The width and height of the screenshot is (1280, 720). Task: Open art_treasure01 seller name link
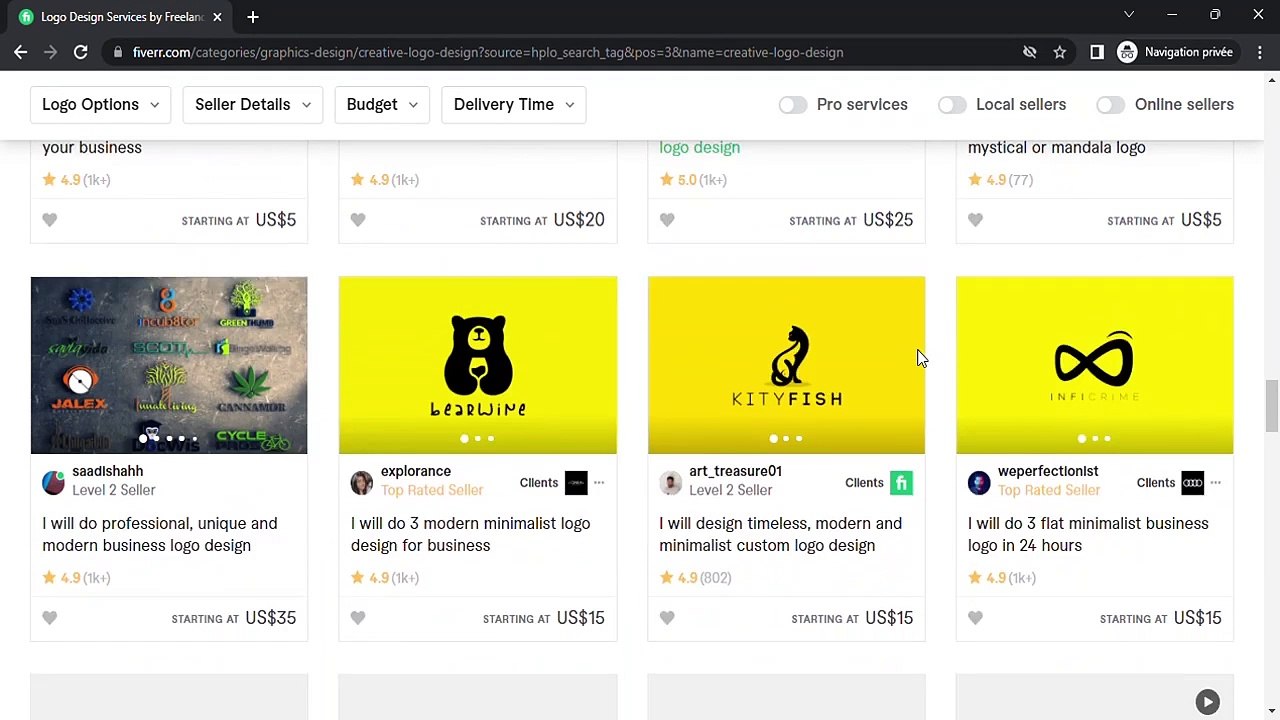coord(735,471)
